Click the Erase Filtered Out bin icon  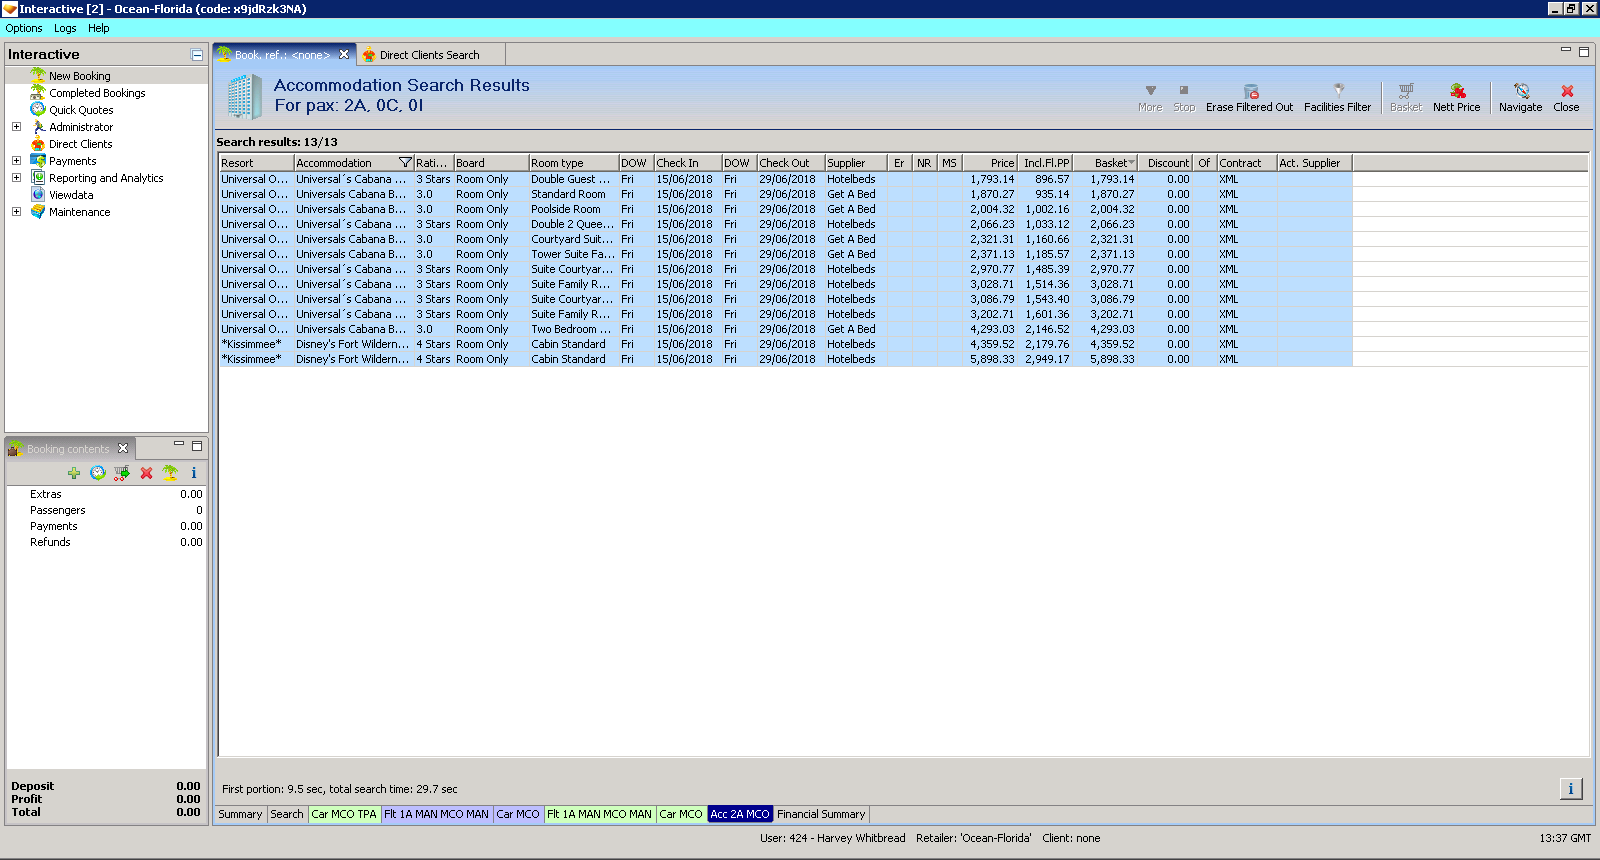point(1251,91)
